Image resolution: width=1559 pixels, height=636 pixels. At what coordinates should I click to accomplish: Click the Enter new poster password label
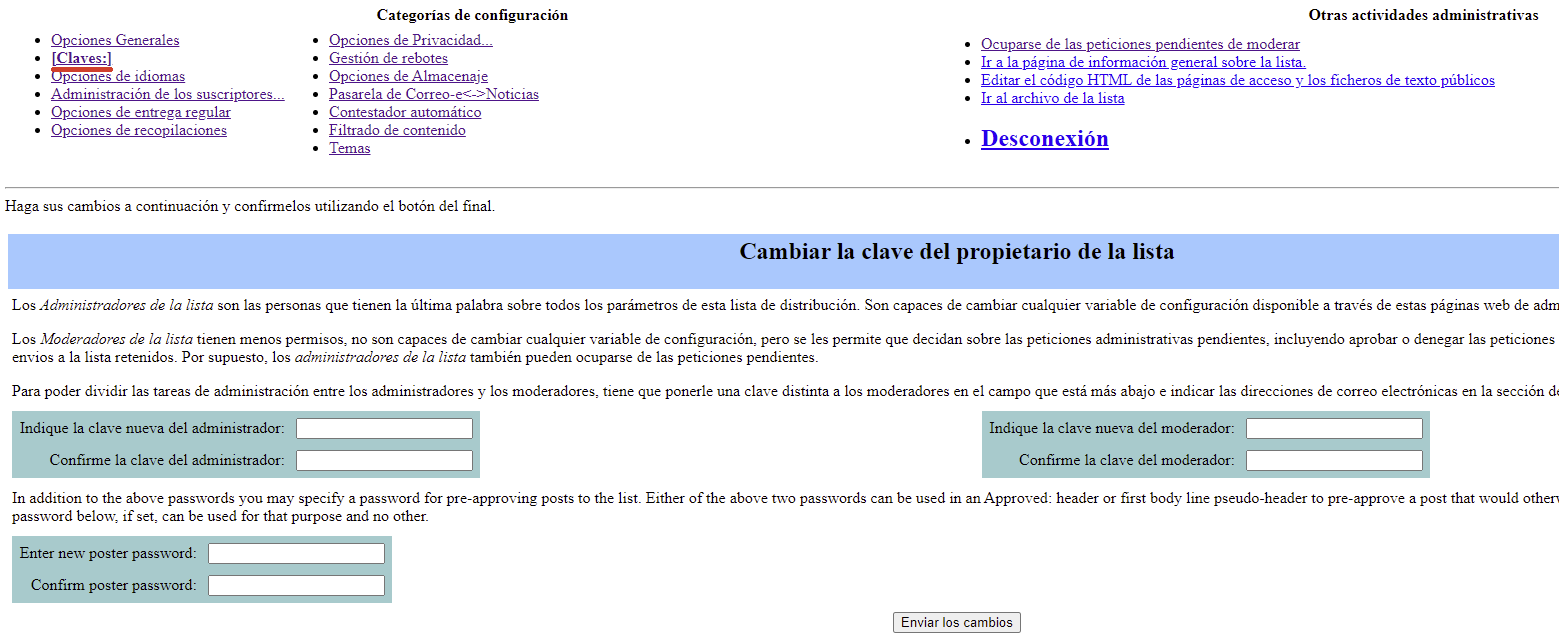pos(108,553)
